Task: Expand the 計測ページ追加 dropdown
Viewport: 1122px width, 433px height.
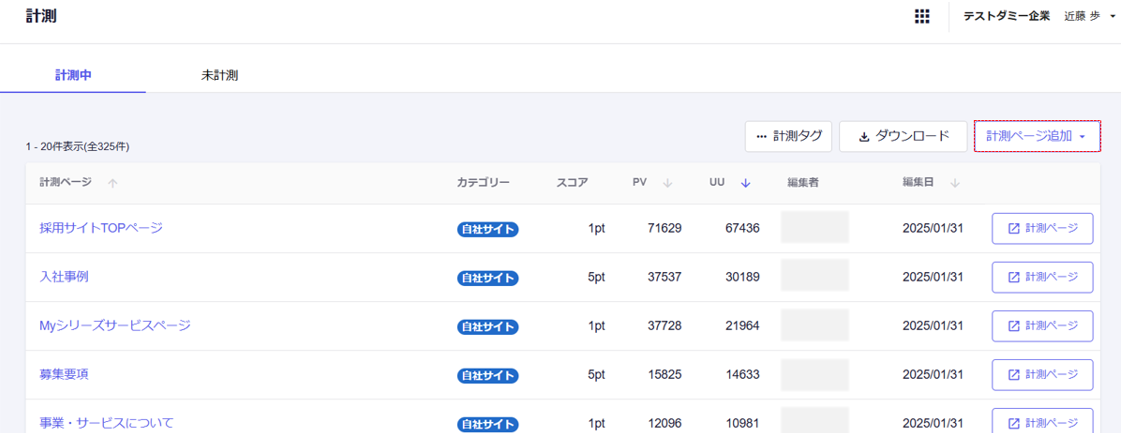Action: pos(1037,136)
